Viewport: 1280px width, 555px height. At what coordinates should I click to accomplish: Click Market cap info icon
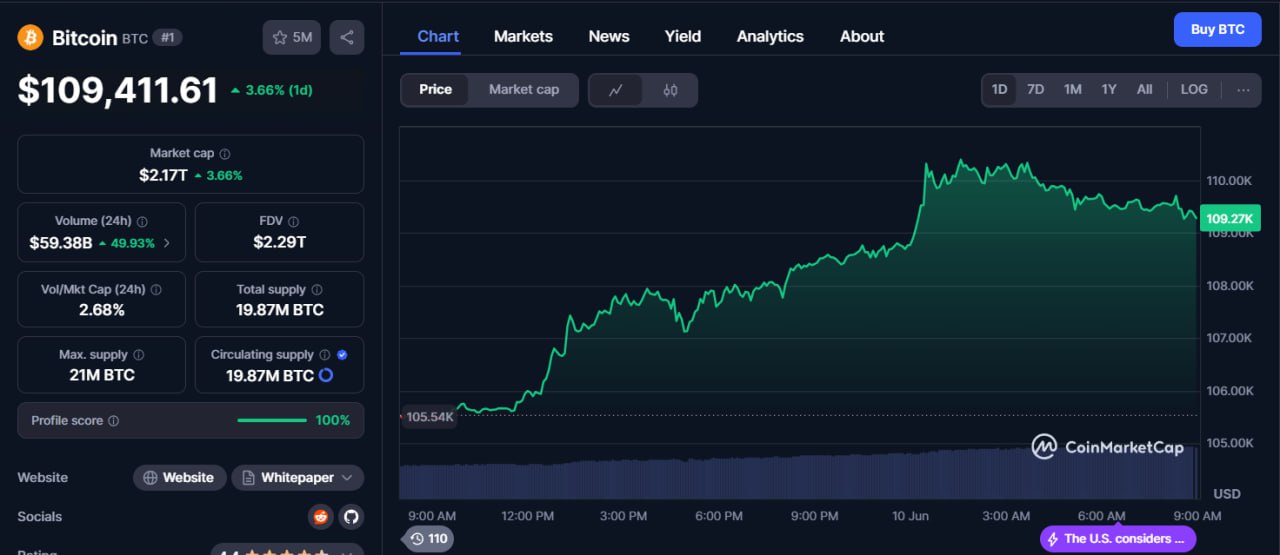pos(225,154)
